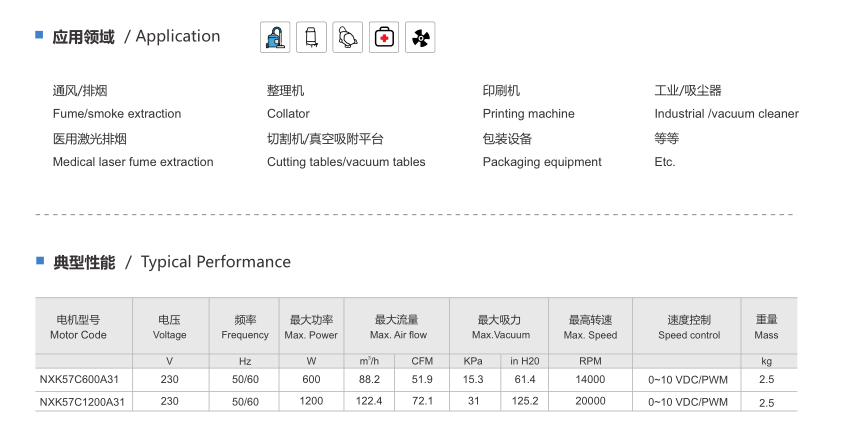Click the Packaging equipment entry

pos(542,162)
